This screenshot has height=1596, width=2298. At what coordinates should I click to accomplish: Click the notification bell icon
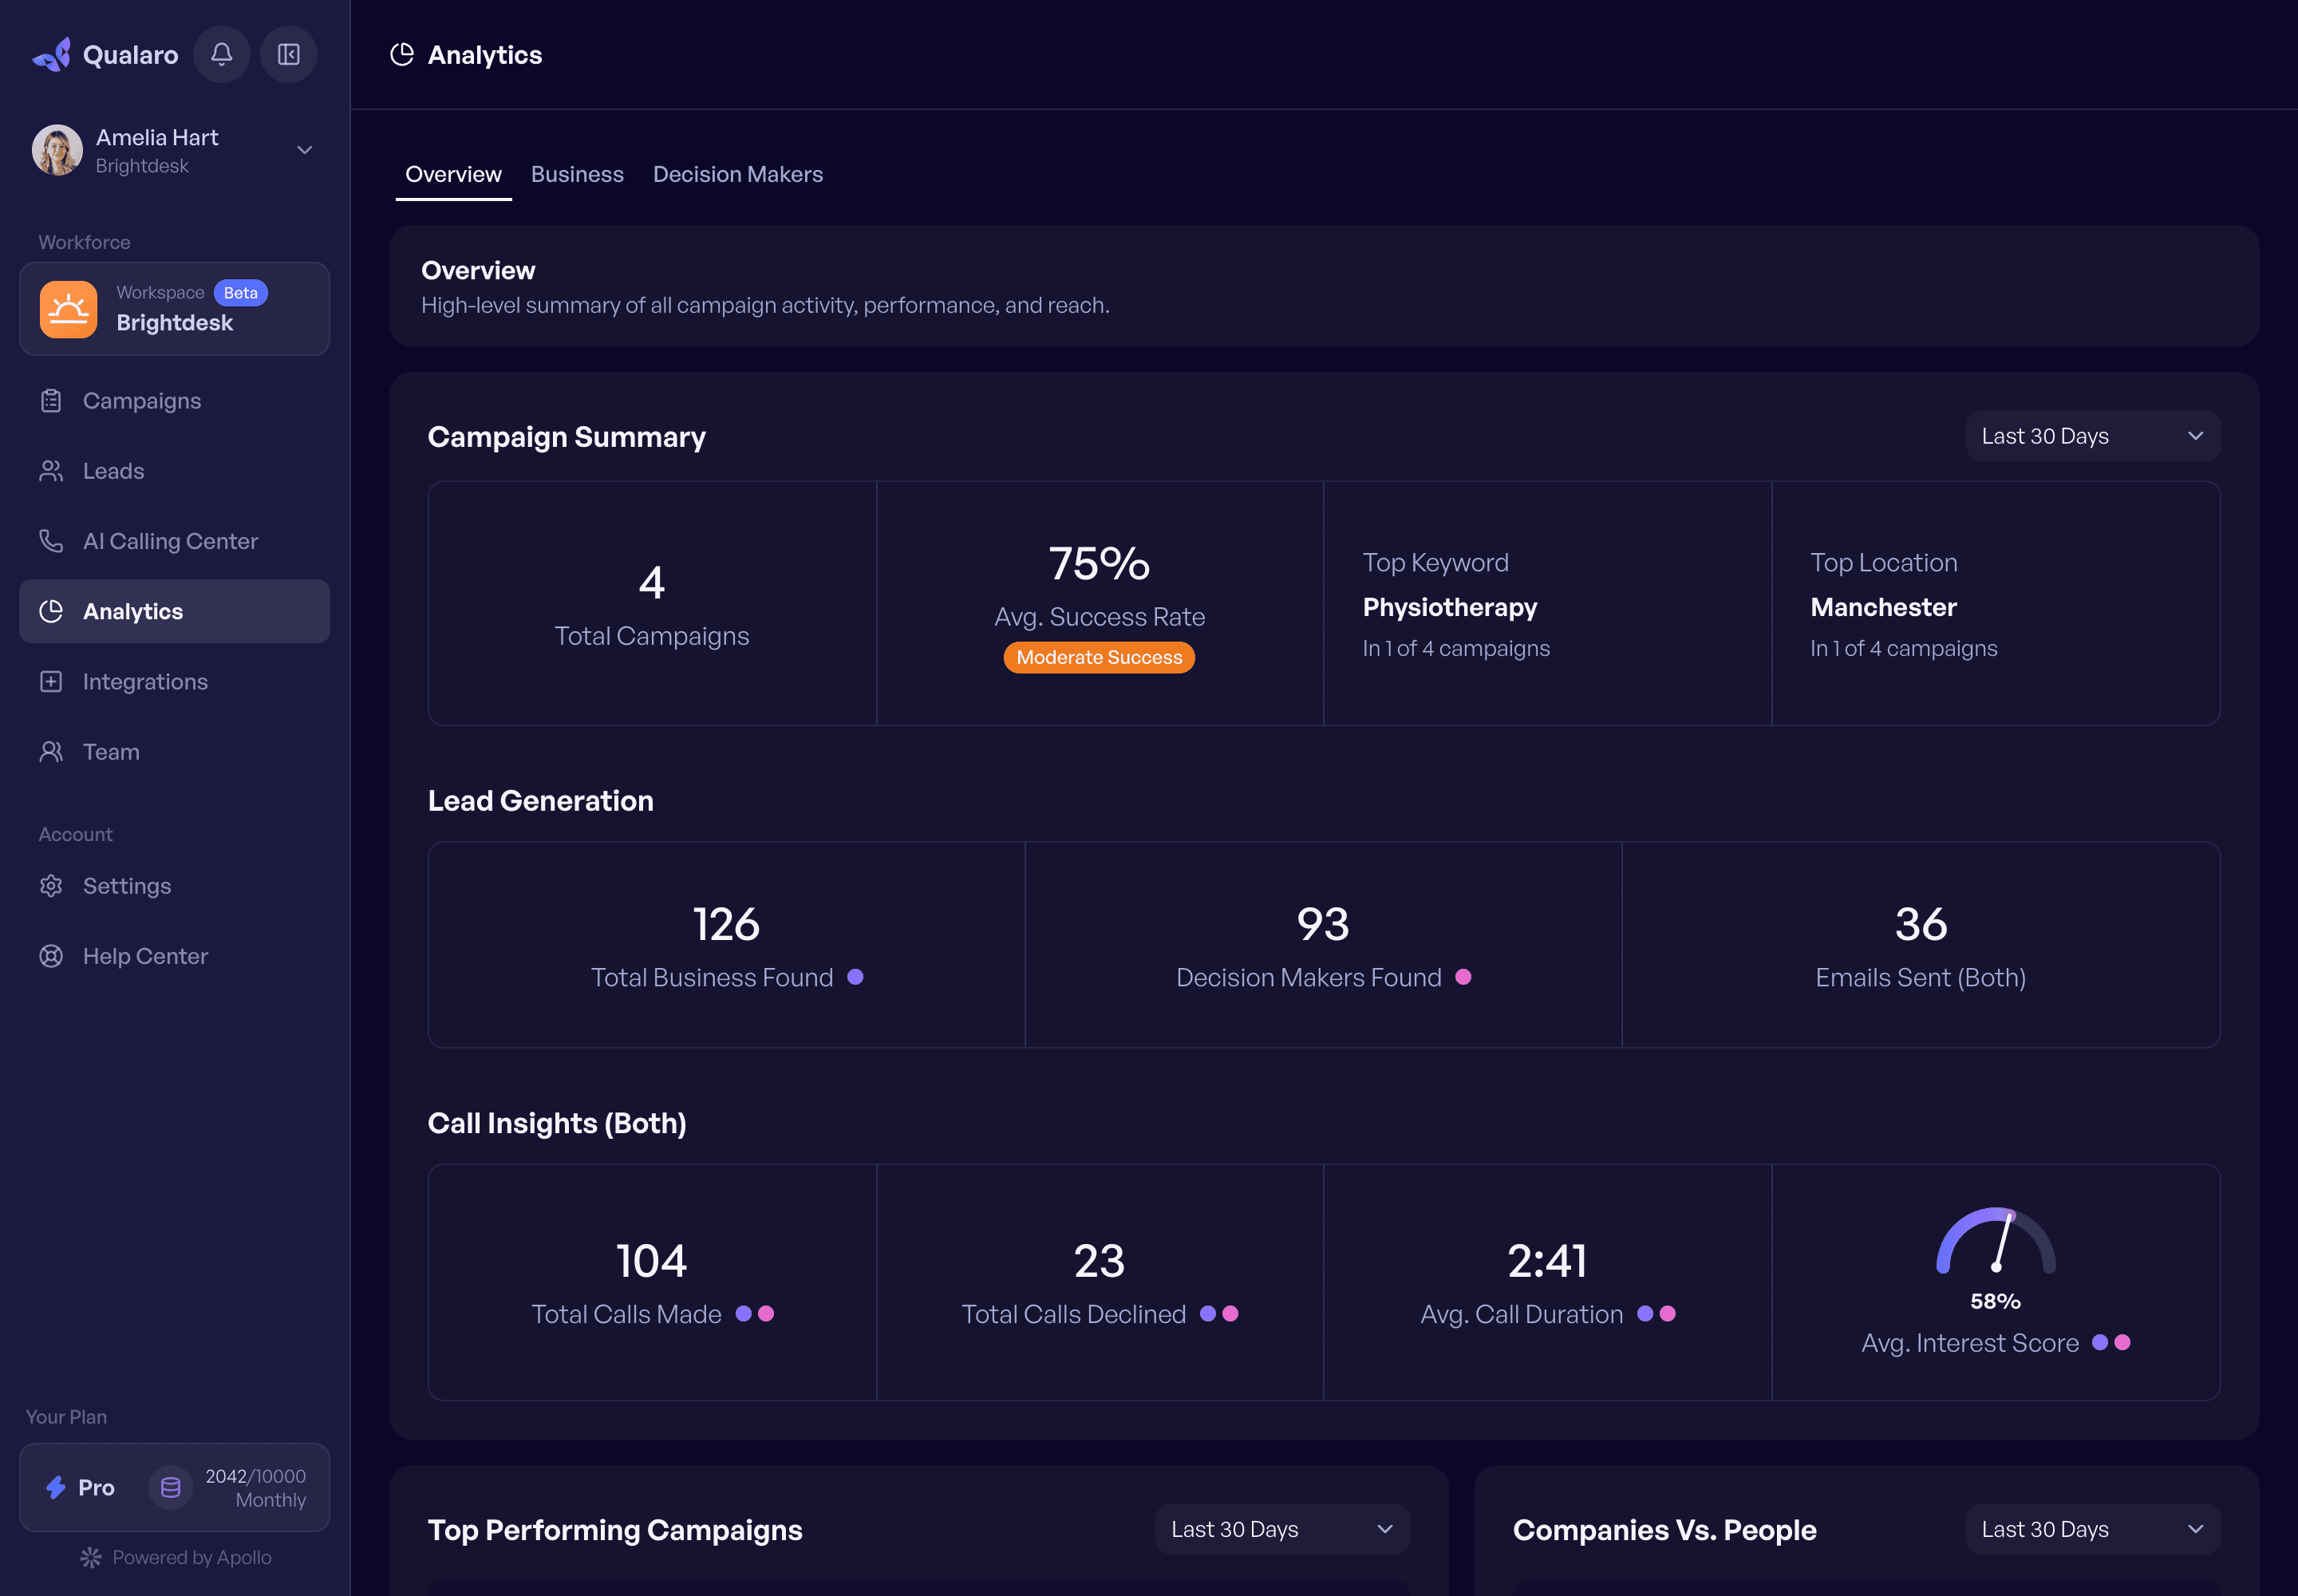[x=222, y=54]
